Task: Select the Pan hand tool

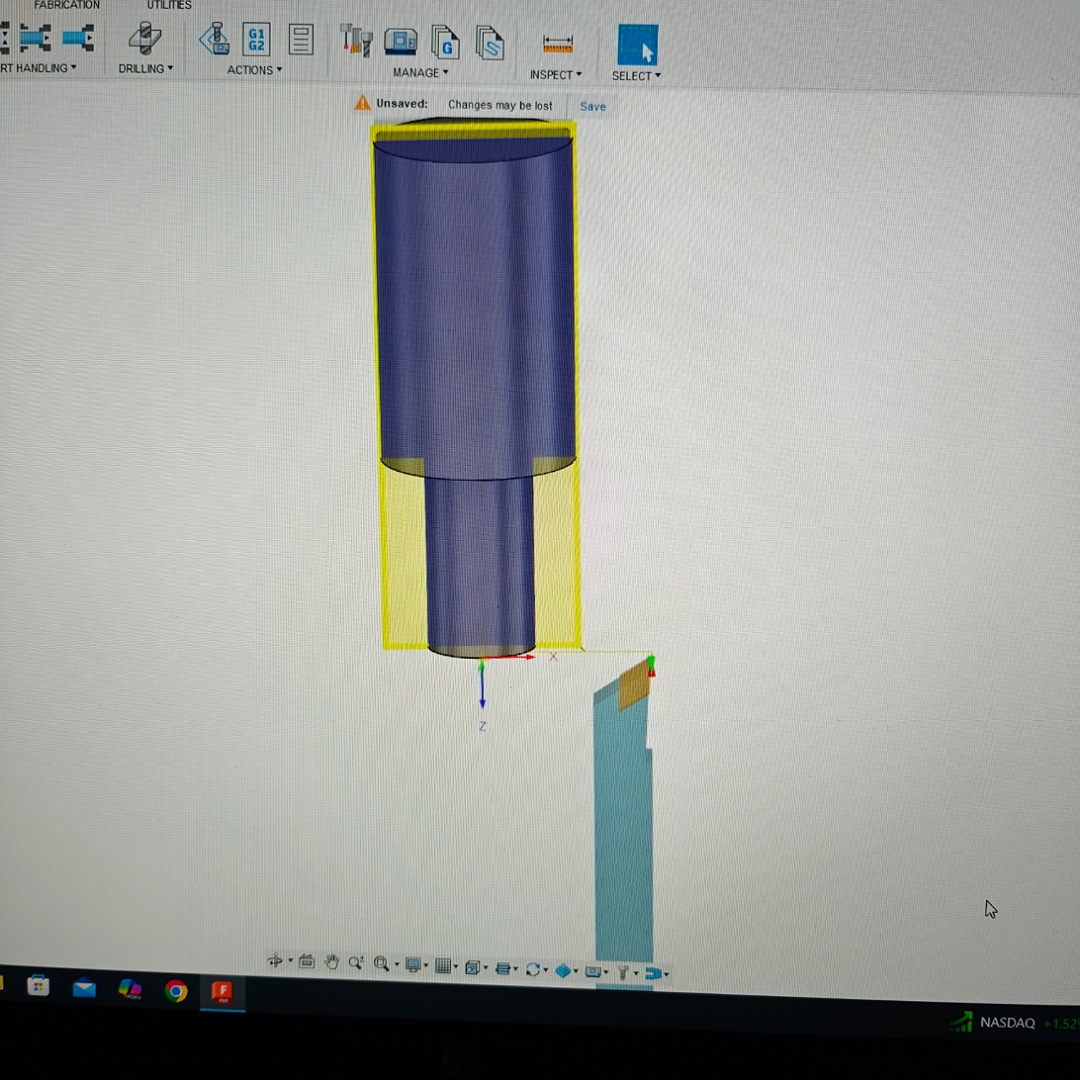Action: tap(332, 962)
